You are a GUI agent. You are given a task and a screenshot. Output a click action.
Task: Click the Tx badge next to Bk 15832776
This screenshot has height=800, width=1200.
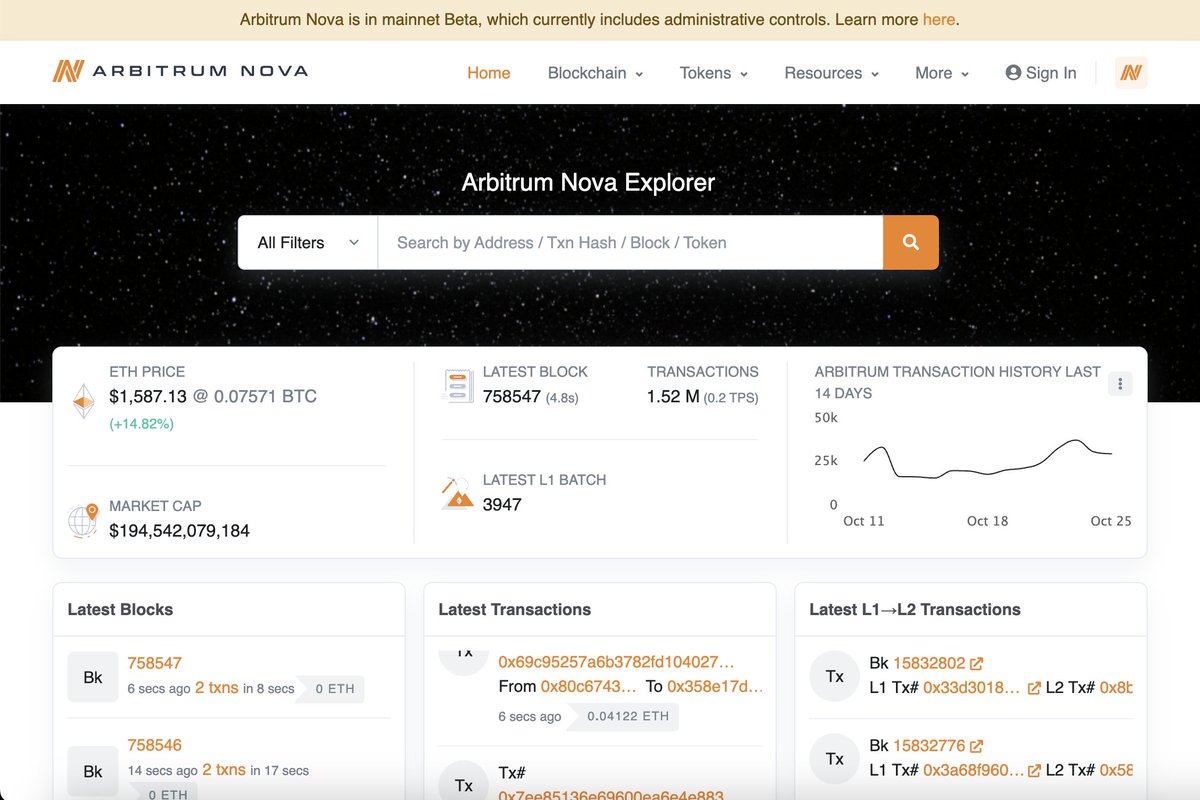click(x=835, y=759)
